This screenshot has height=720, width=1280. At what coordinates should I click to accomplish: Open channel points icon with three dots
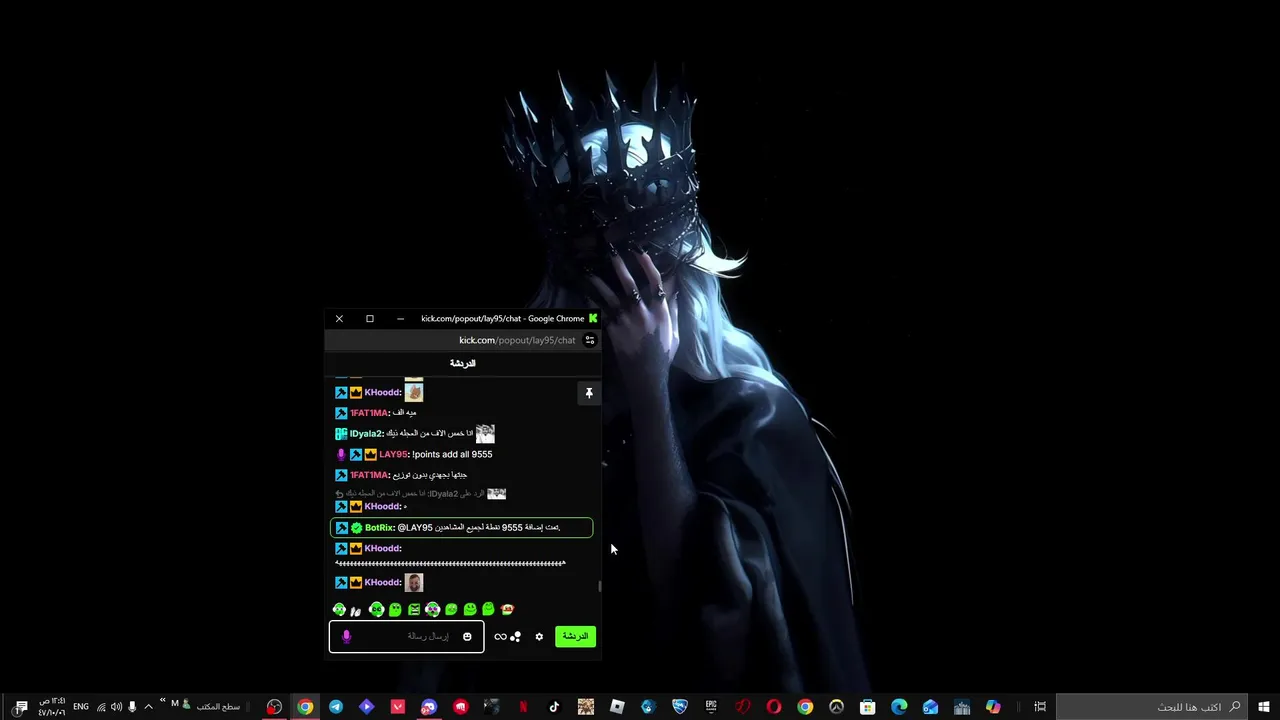516,636
